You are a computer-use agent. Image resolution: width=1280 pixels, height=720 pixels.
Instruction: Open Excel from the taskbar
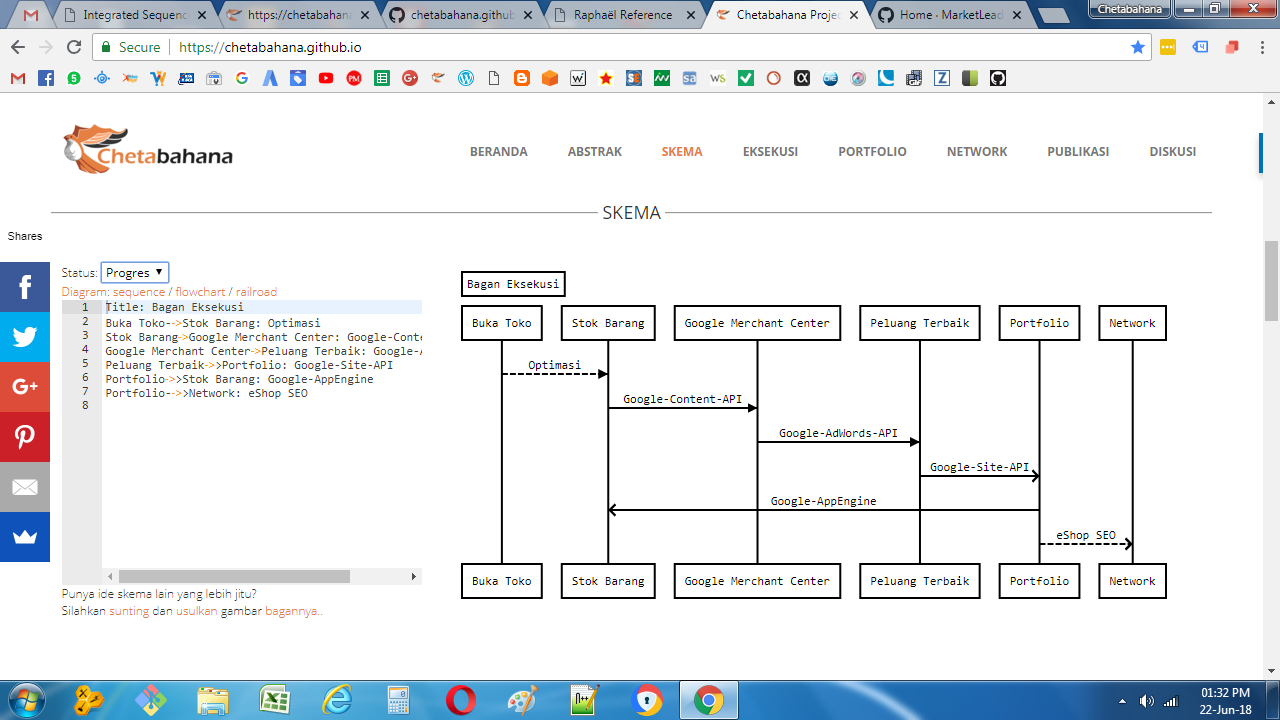click(x=275, y=700)
